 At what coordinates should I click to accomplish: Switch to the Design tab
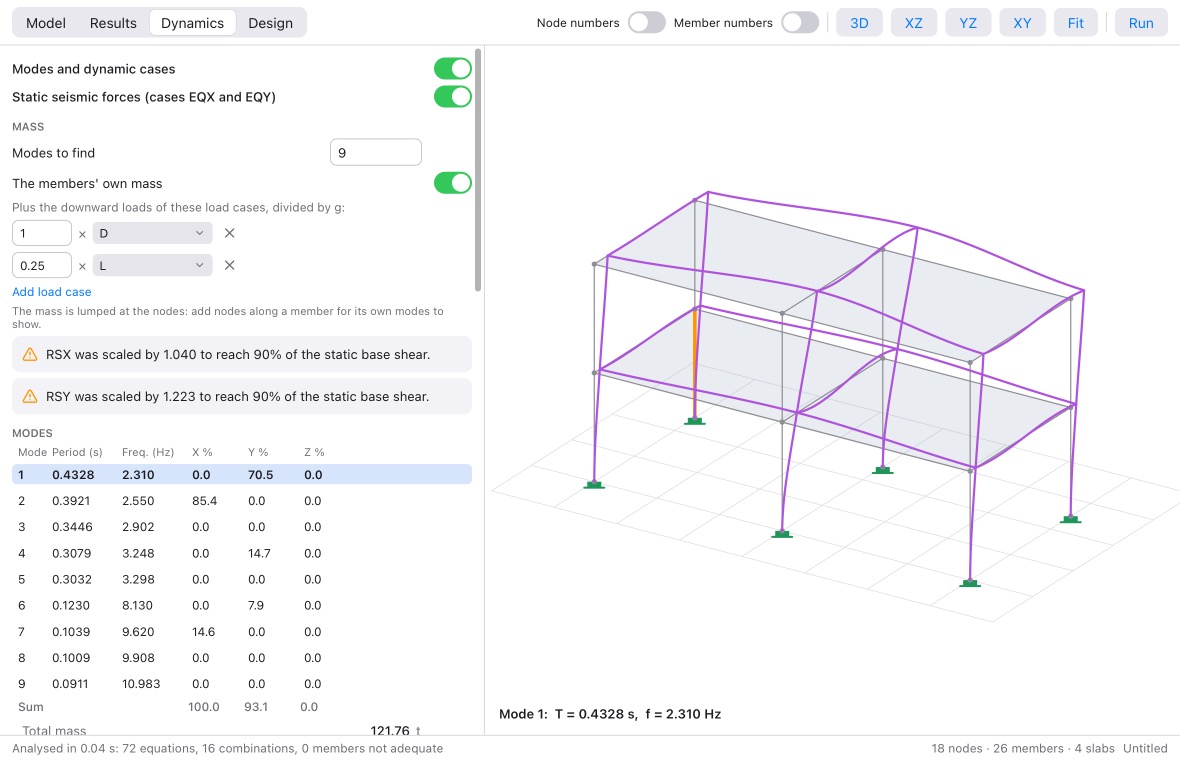tap(270, 23)
